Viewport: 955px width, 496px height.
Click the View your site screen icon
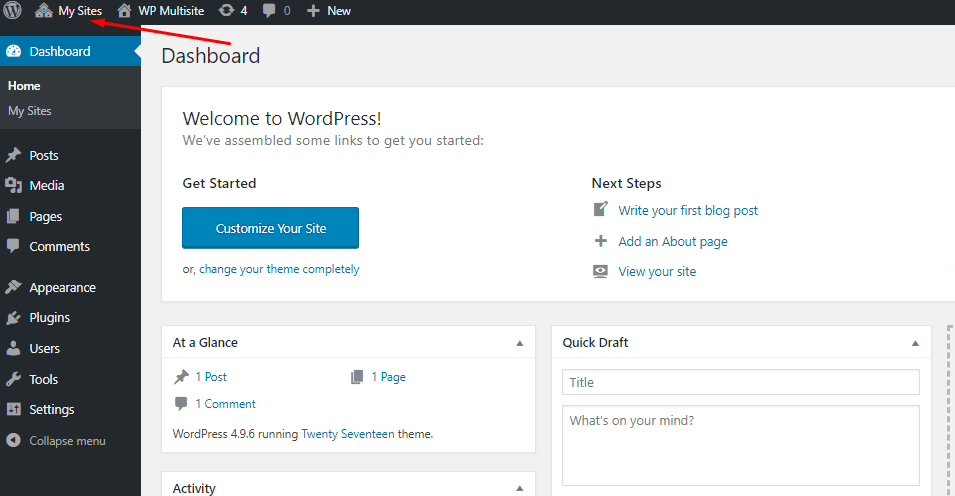[601, 271]
